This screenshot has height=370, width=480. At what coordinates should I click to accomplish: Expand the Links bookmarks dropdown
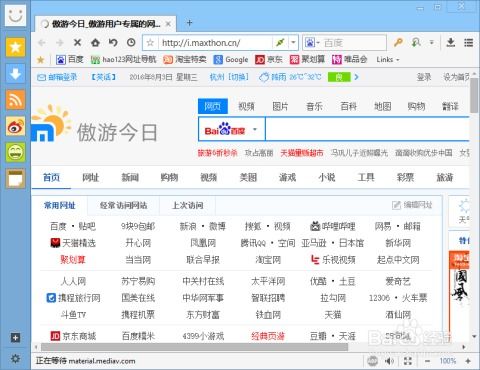coord(388,60)
